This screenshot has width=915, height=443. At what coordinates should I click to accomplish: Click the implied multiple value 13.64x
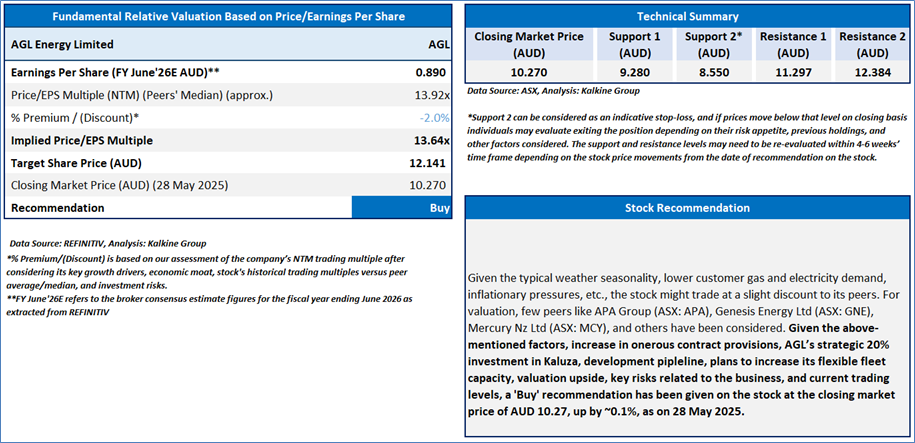tap(427, 140)
